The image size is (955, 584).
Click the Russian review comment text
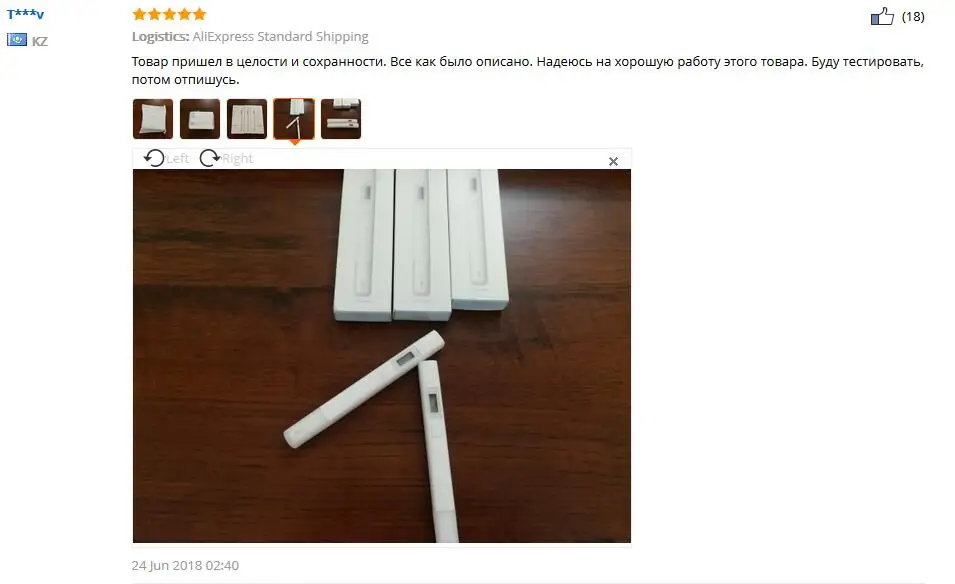point(527,71)
